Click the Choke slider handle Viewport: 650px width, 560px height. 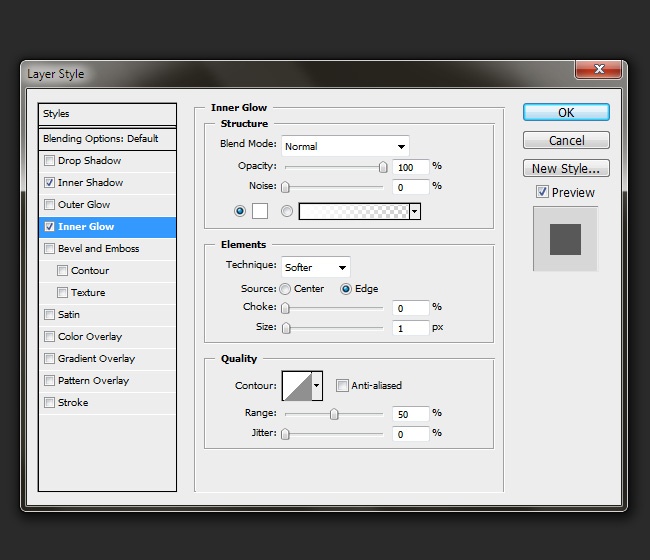(285, 308)
